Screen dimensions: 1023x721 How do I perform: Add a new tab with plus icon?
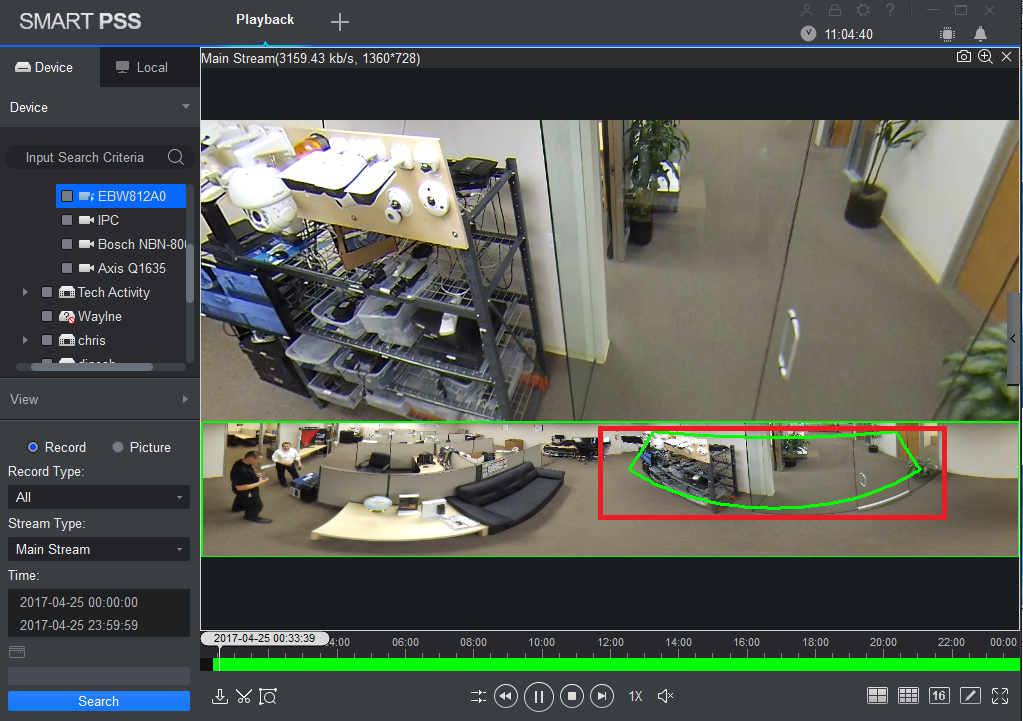tap(339, 22)
